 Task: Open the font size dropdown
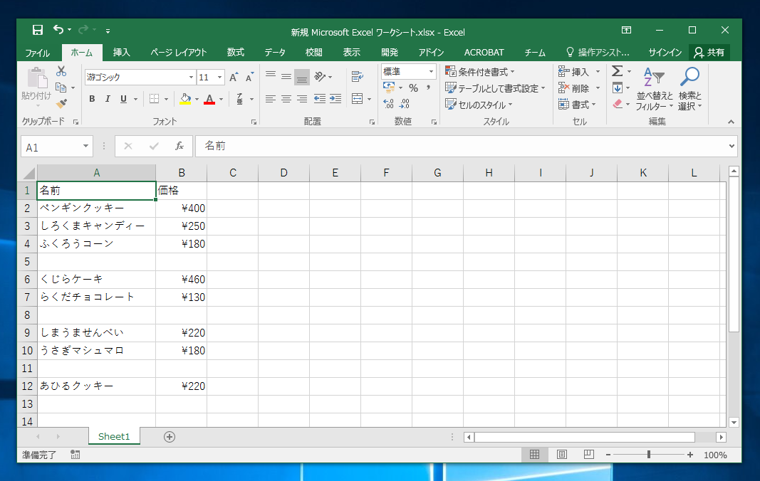[220, 77]
